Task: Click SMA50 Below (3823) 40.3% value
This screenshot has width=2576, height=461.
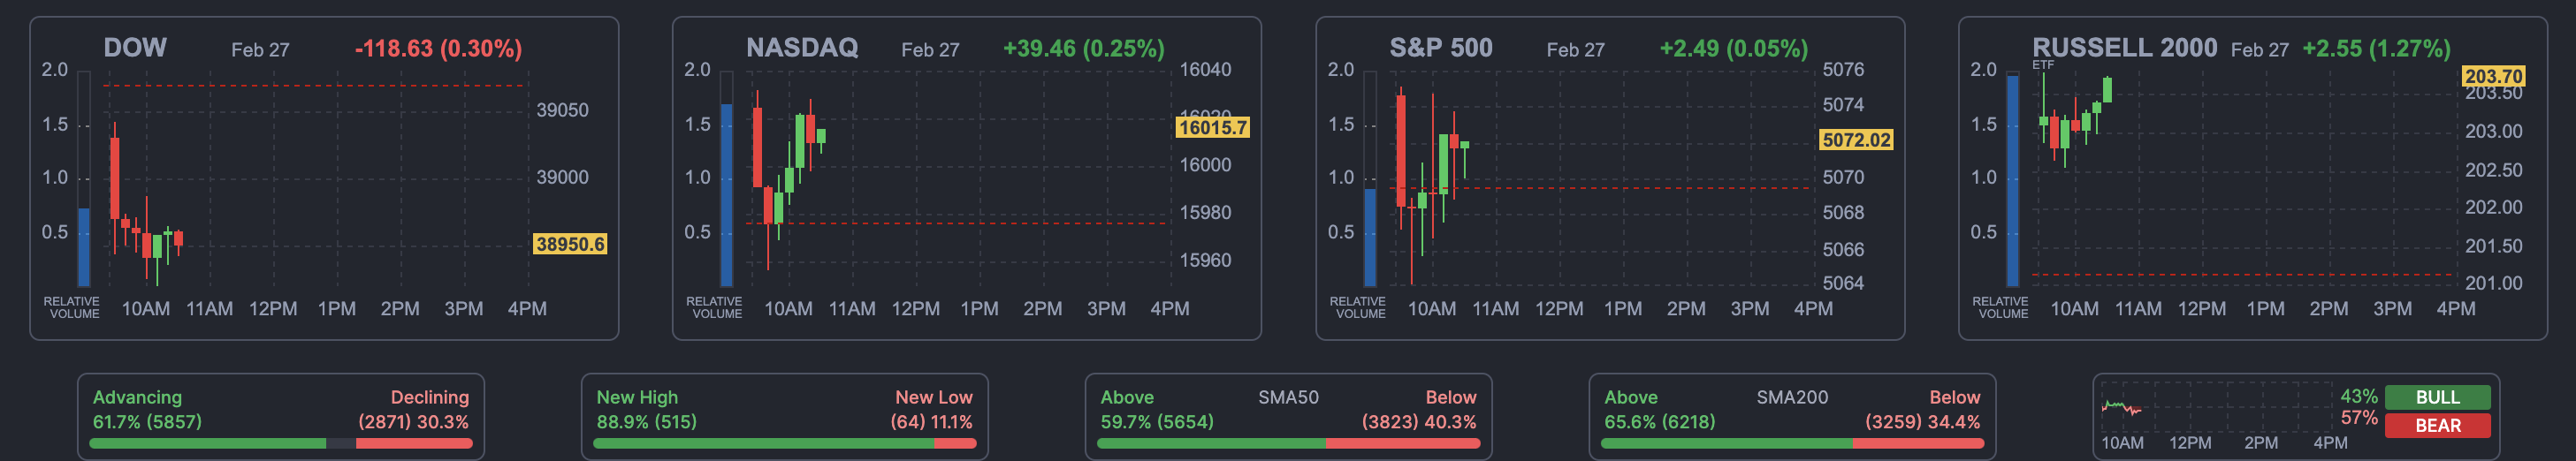Action: point(1419,422)
